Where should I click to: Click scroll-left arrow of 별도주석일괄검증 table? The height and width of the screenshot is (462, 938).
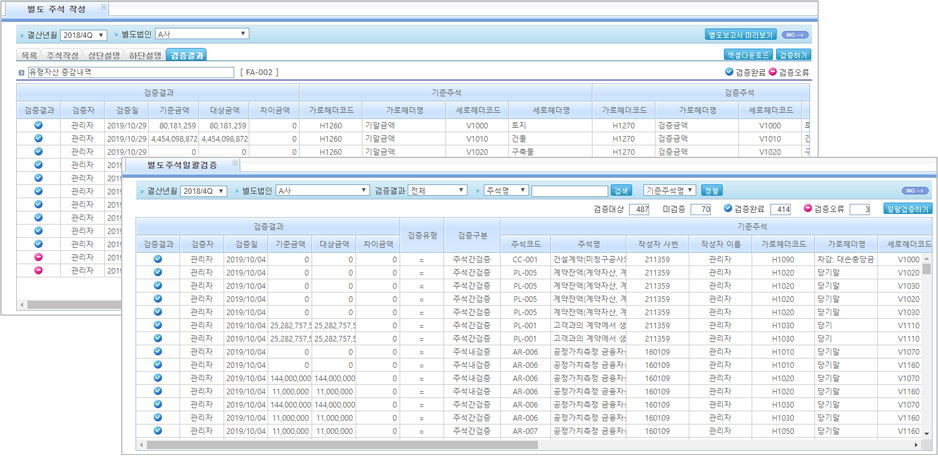142,445
